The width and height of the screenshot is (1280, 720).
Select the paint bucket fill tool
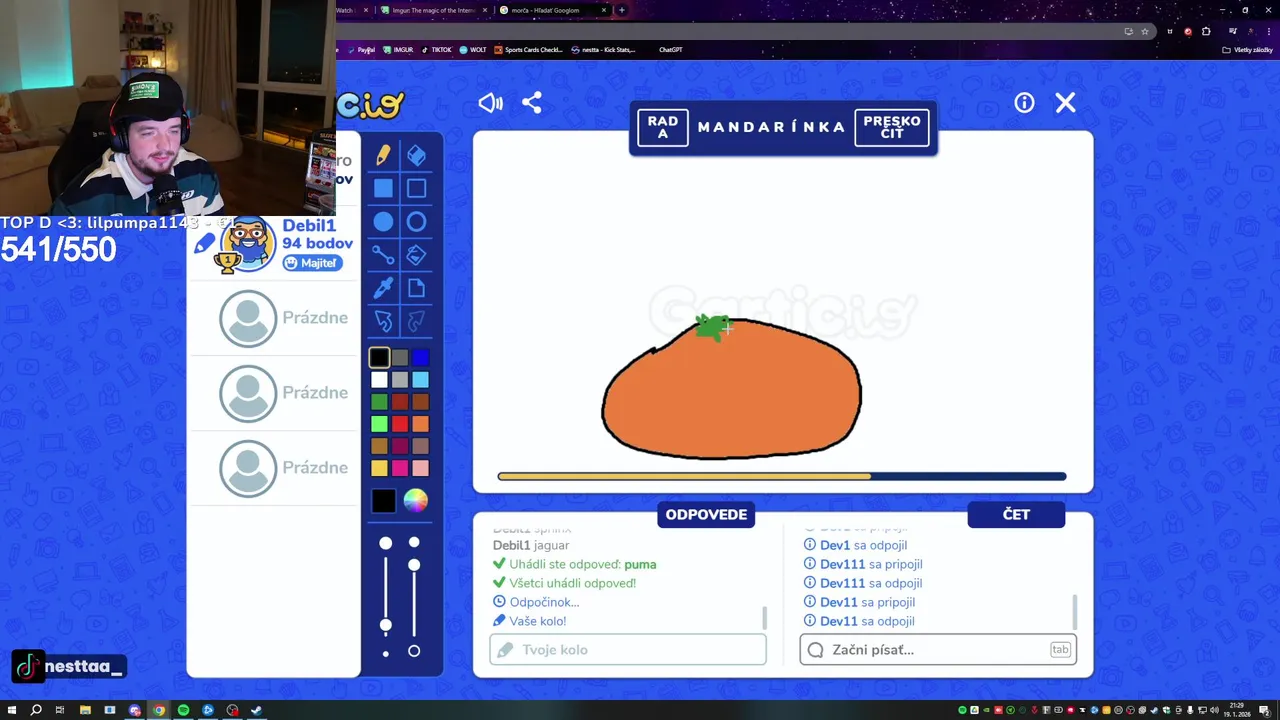click(416, 255)
